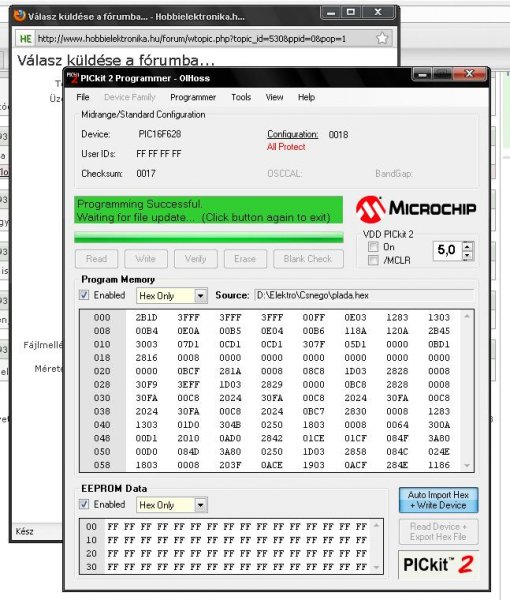Image resolution: width=510 pixels, height=600 pixels.
Task: Open the Device Family menu
Action: pos(130,97)
